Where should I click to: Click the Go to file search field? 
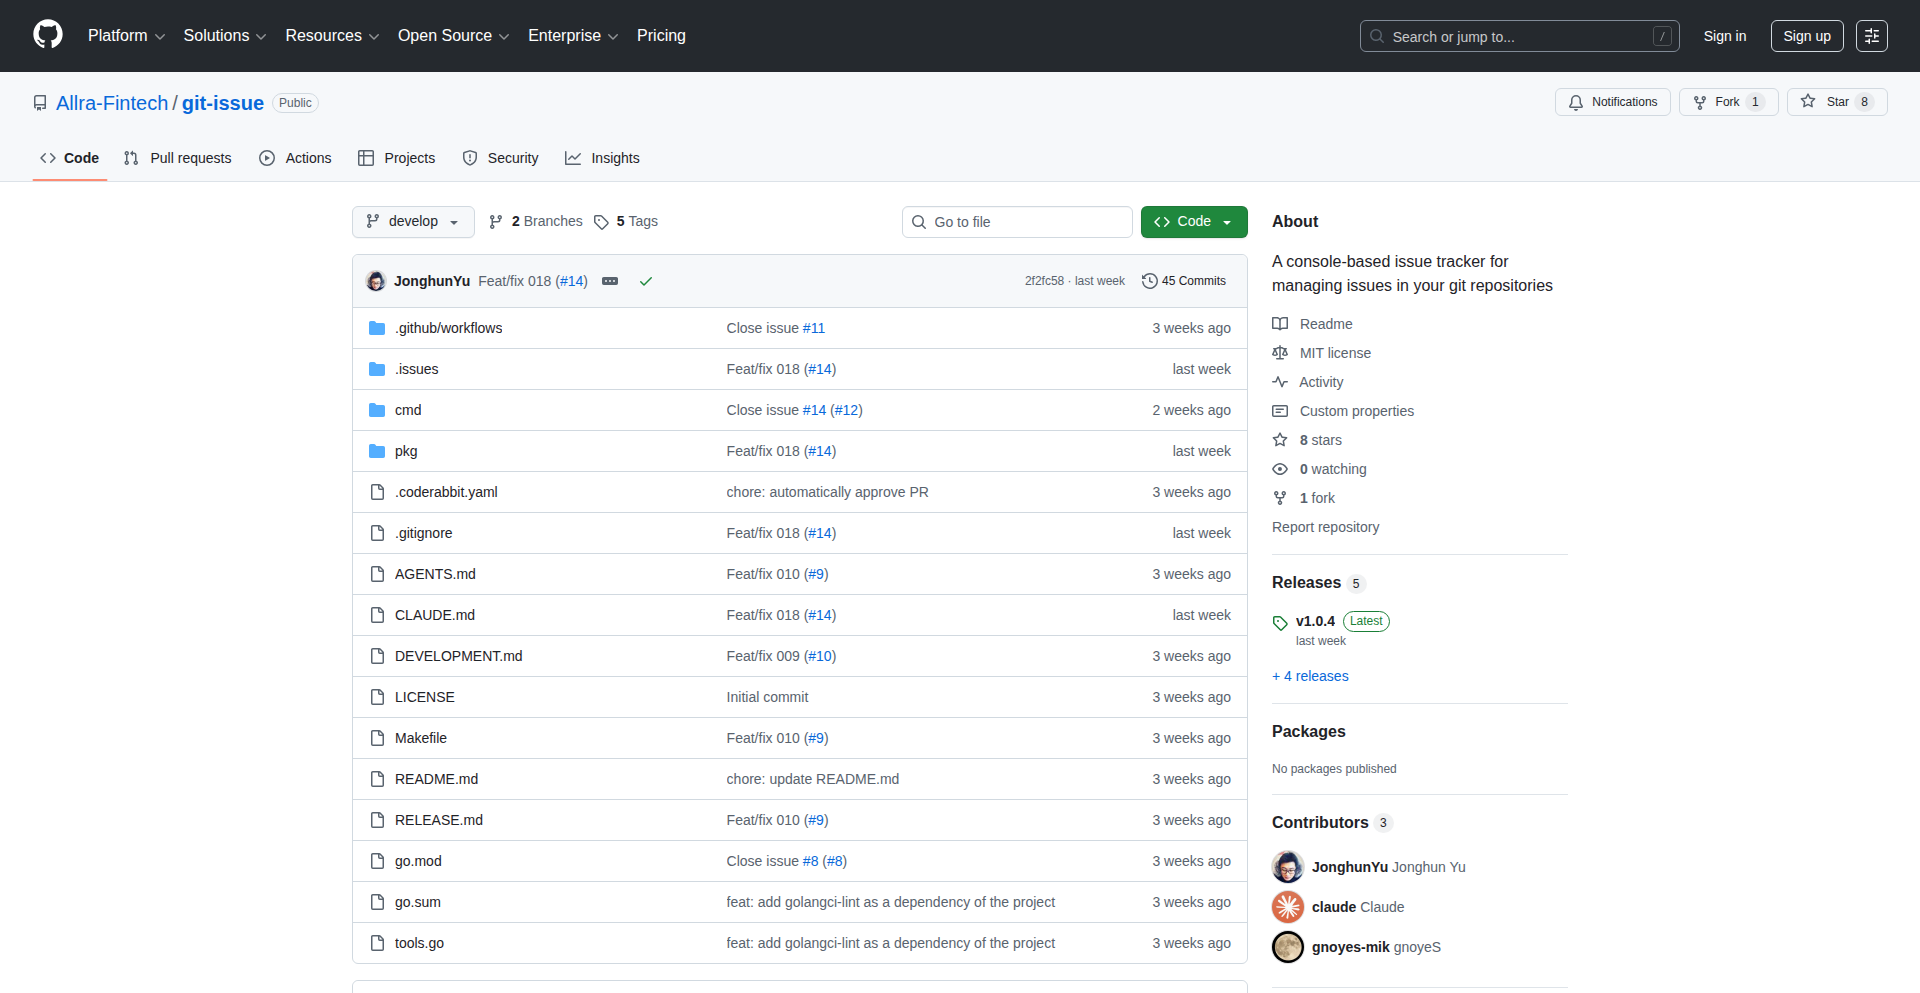[1017, 221]
